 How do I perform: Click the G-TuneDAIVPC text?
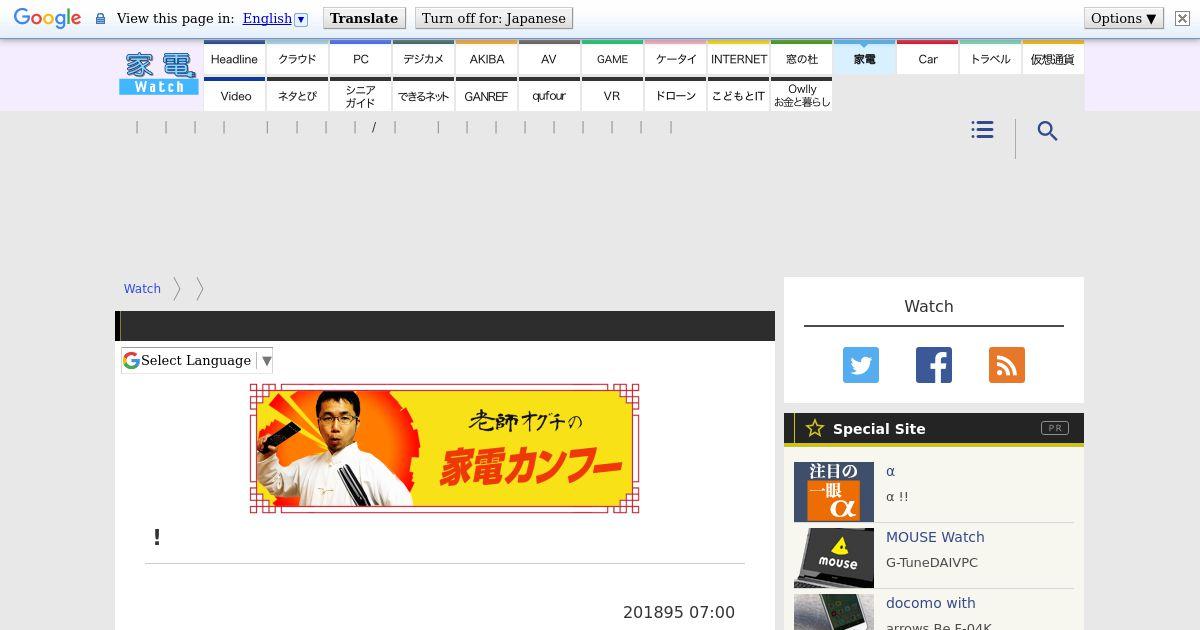(x=932, y=562)
